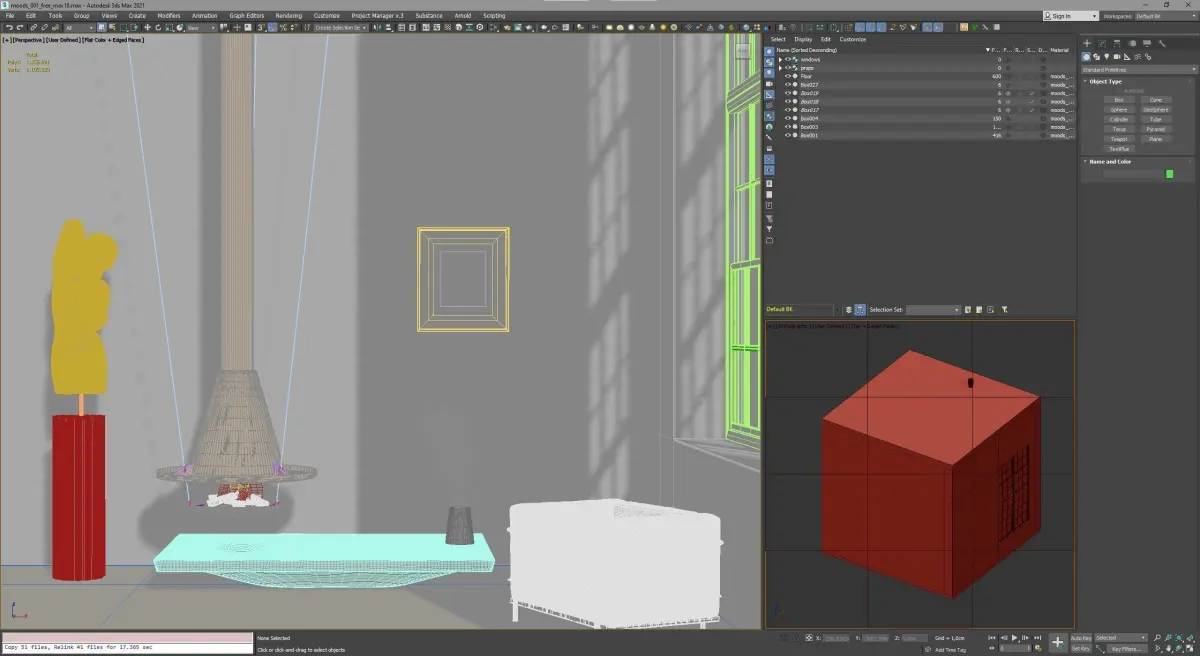This screenshot has height=656, width=1200.
Task: Select the Geometry category icon
Action: [1086, 57]
